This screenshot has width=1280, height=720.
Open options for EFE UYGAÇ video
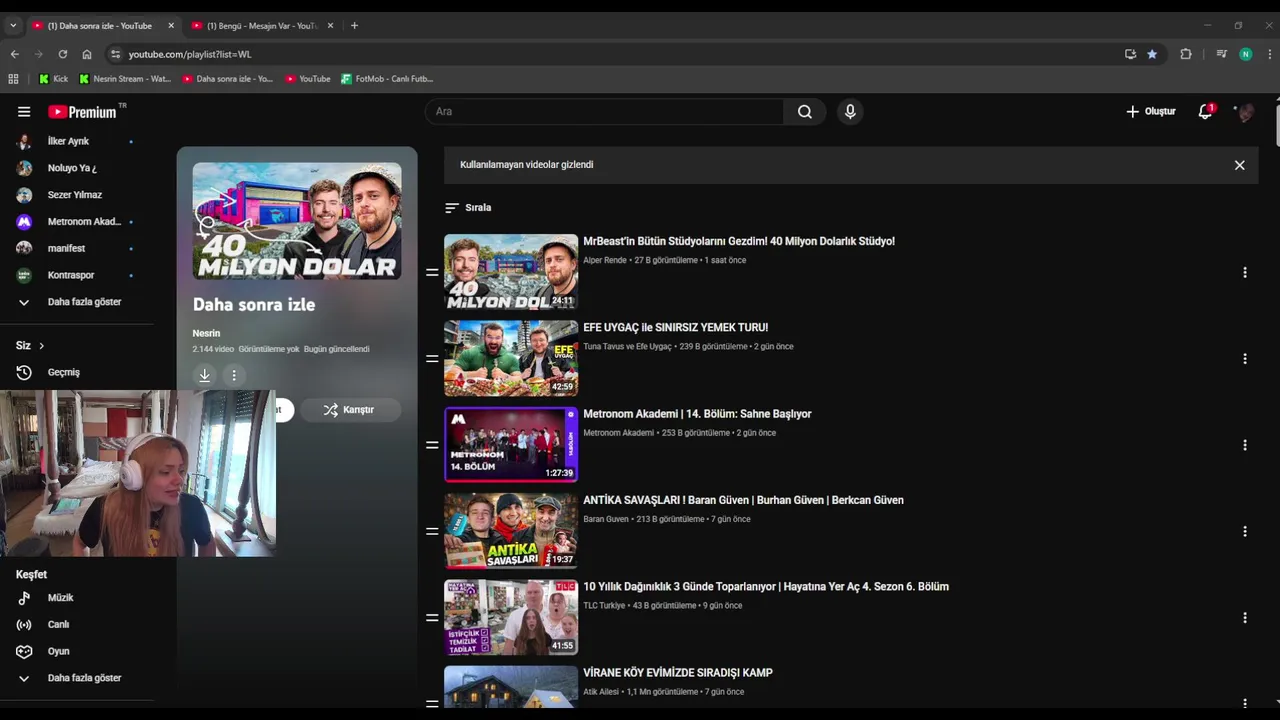tap(1245, 358)
